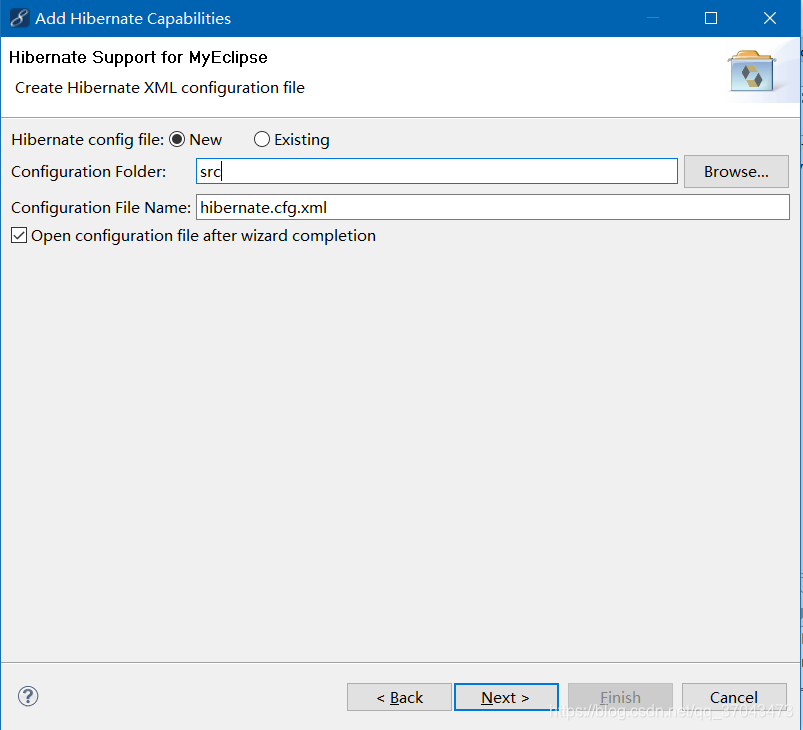The height and width of the screenshot is (730, 803).
Task: Proceed with the Next > button
Action: tap(506, 697)
